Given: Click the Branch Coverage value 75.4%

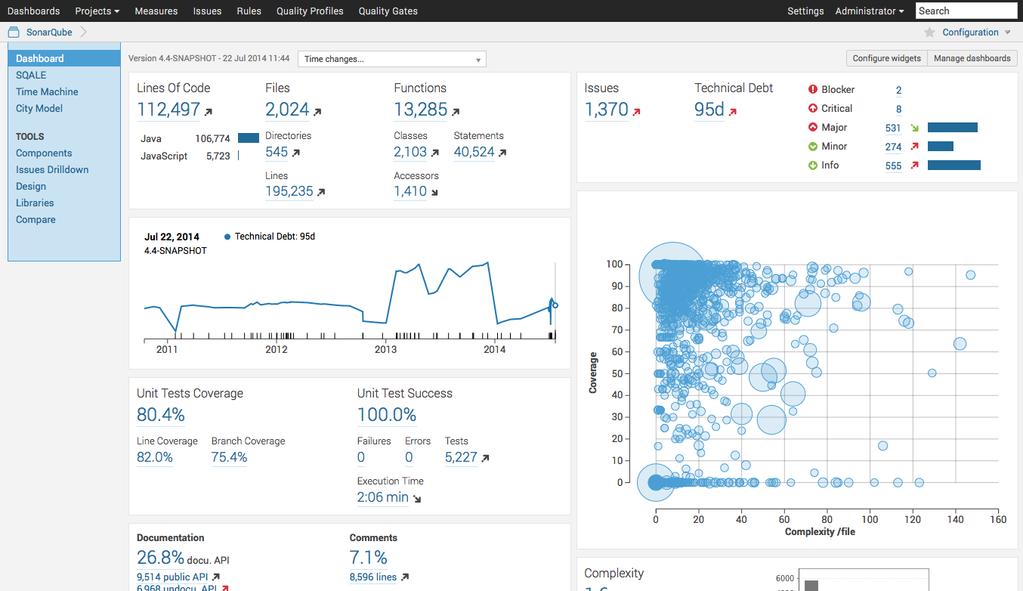Looking at the screenshot, I should coord(229,457).
